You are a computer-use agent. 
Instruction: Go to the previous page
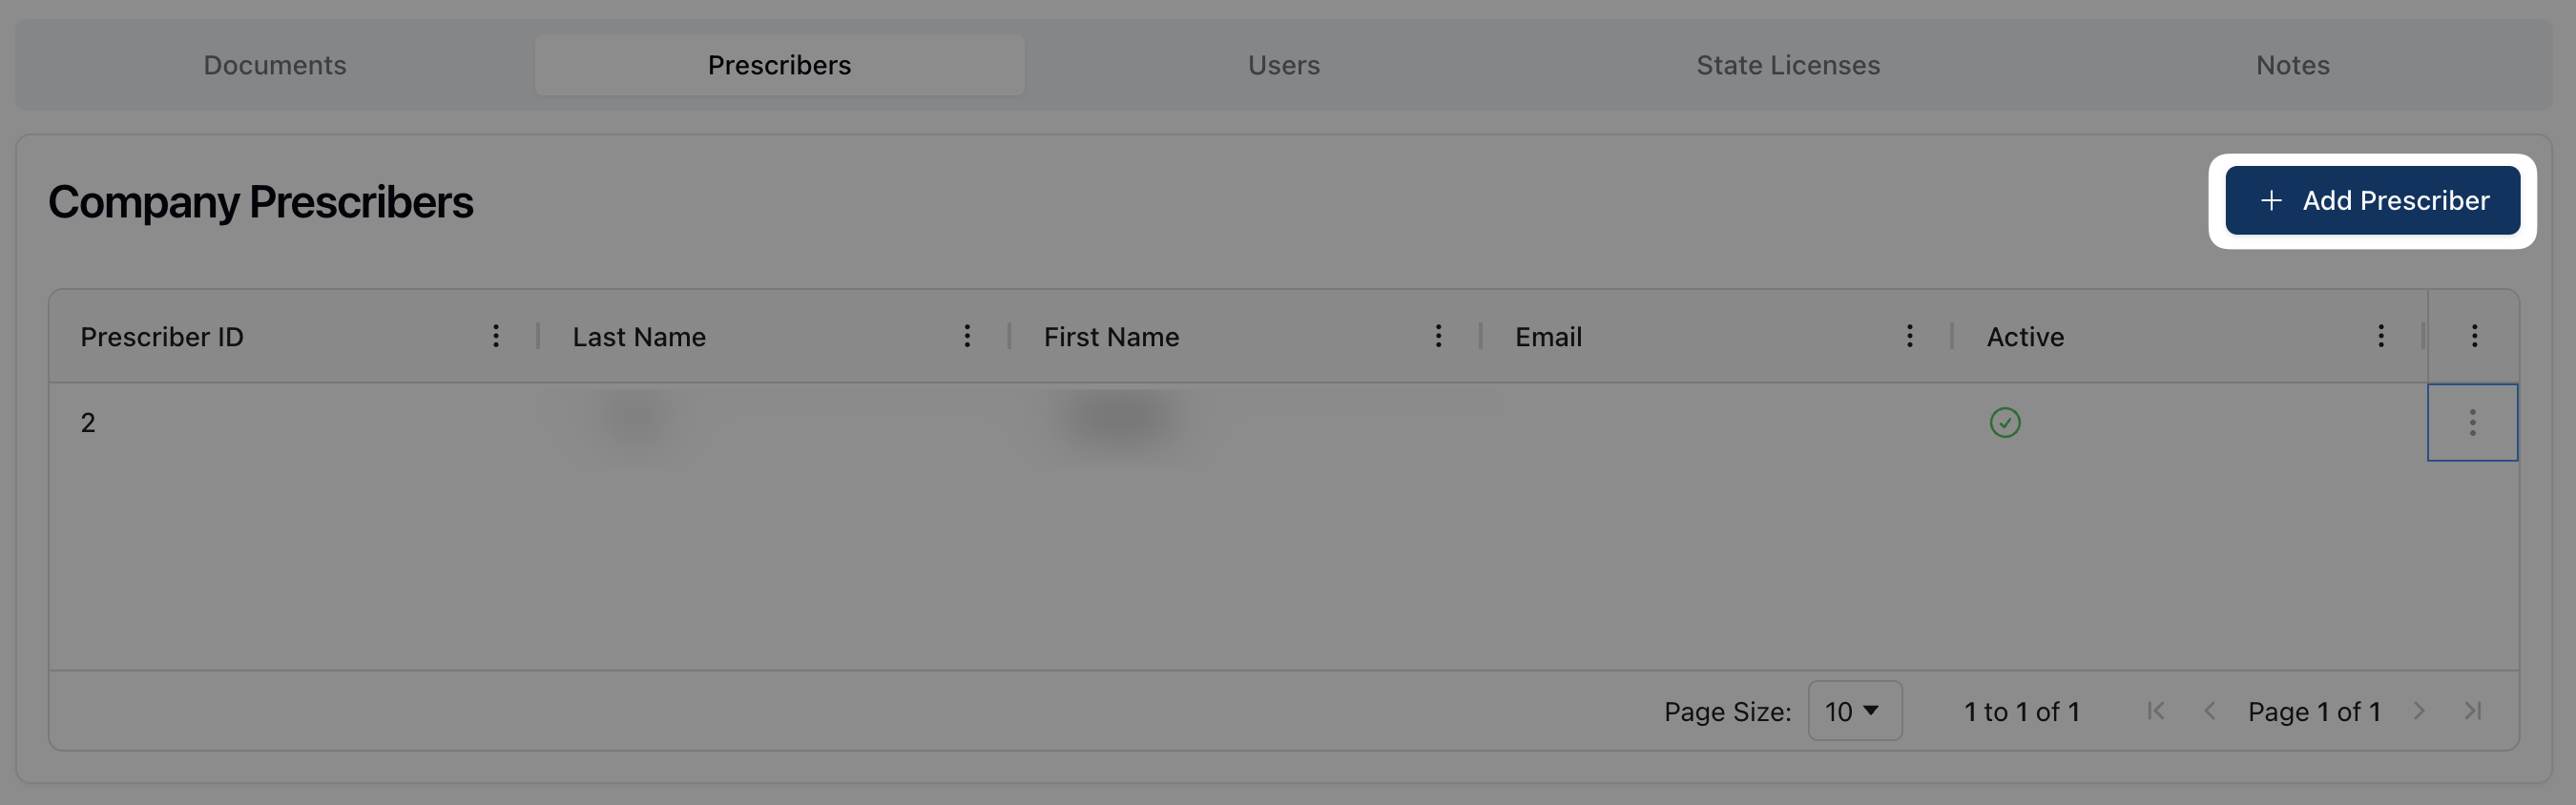coord(2209,711)
